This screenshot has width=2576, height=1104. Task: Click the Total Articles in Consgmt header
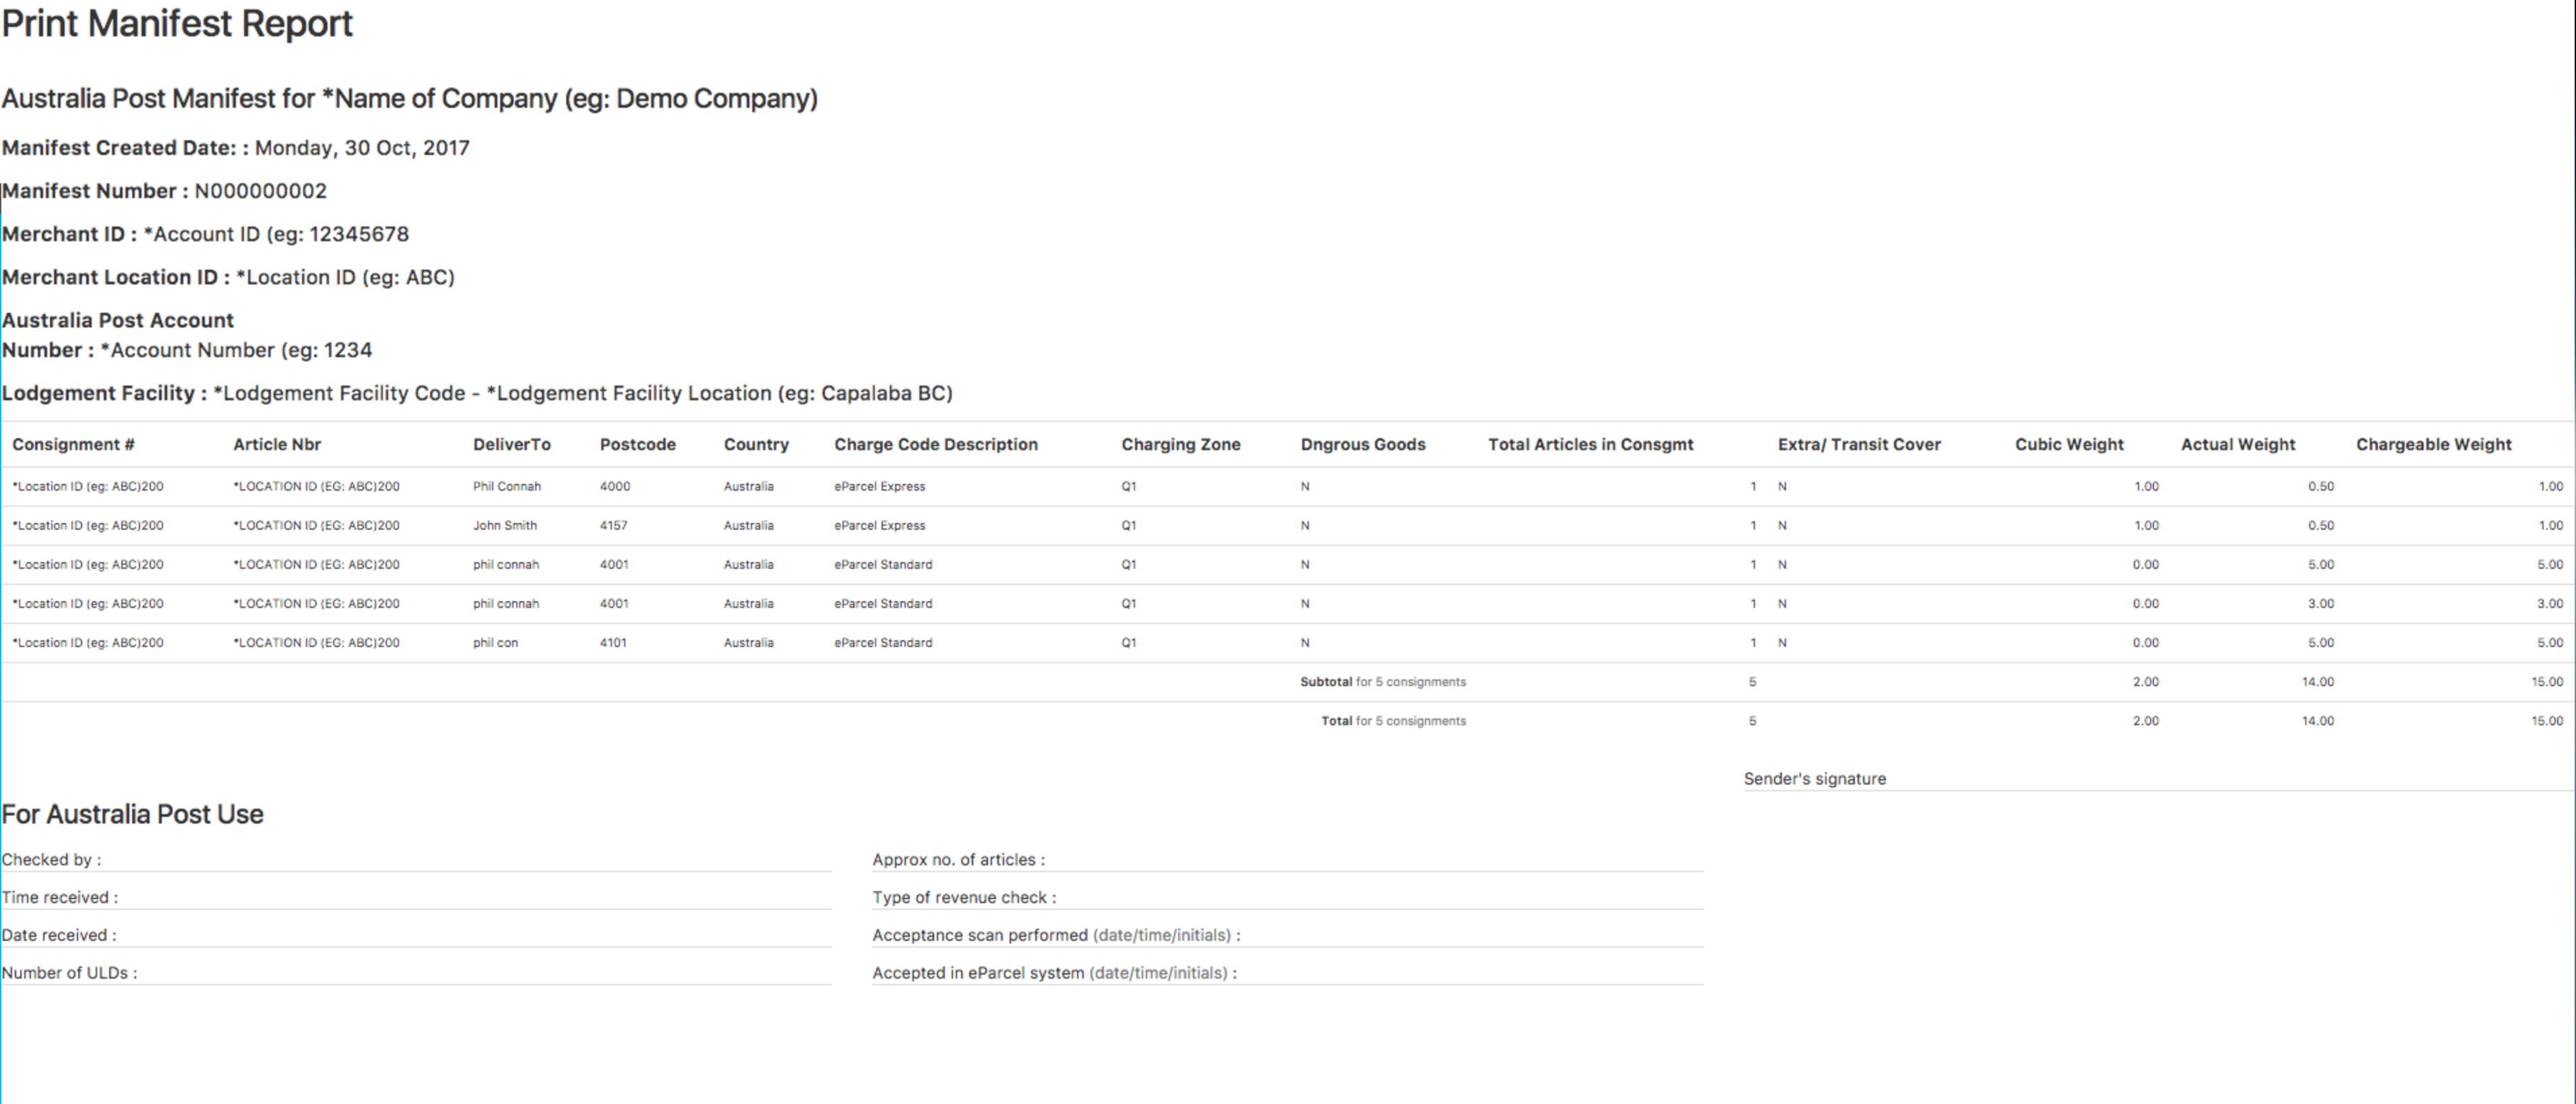pyautogui.click(x=1590, y=444)
